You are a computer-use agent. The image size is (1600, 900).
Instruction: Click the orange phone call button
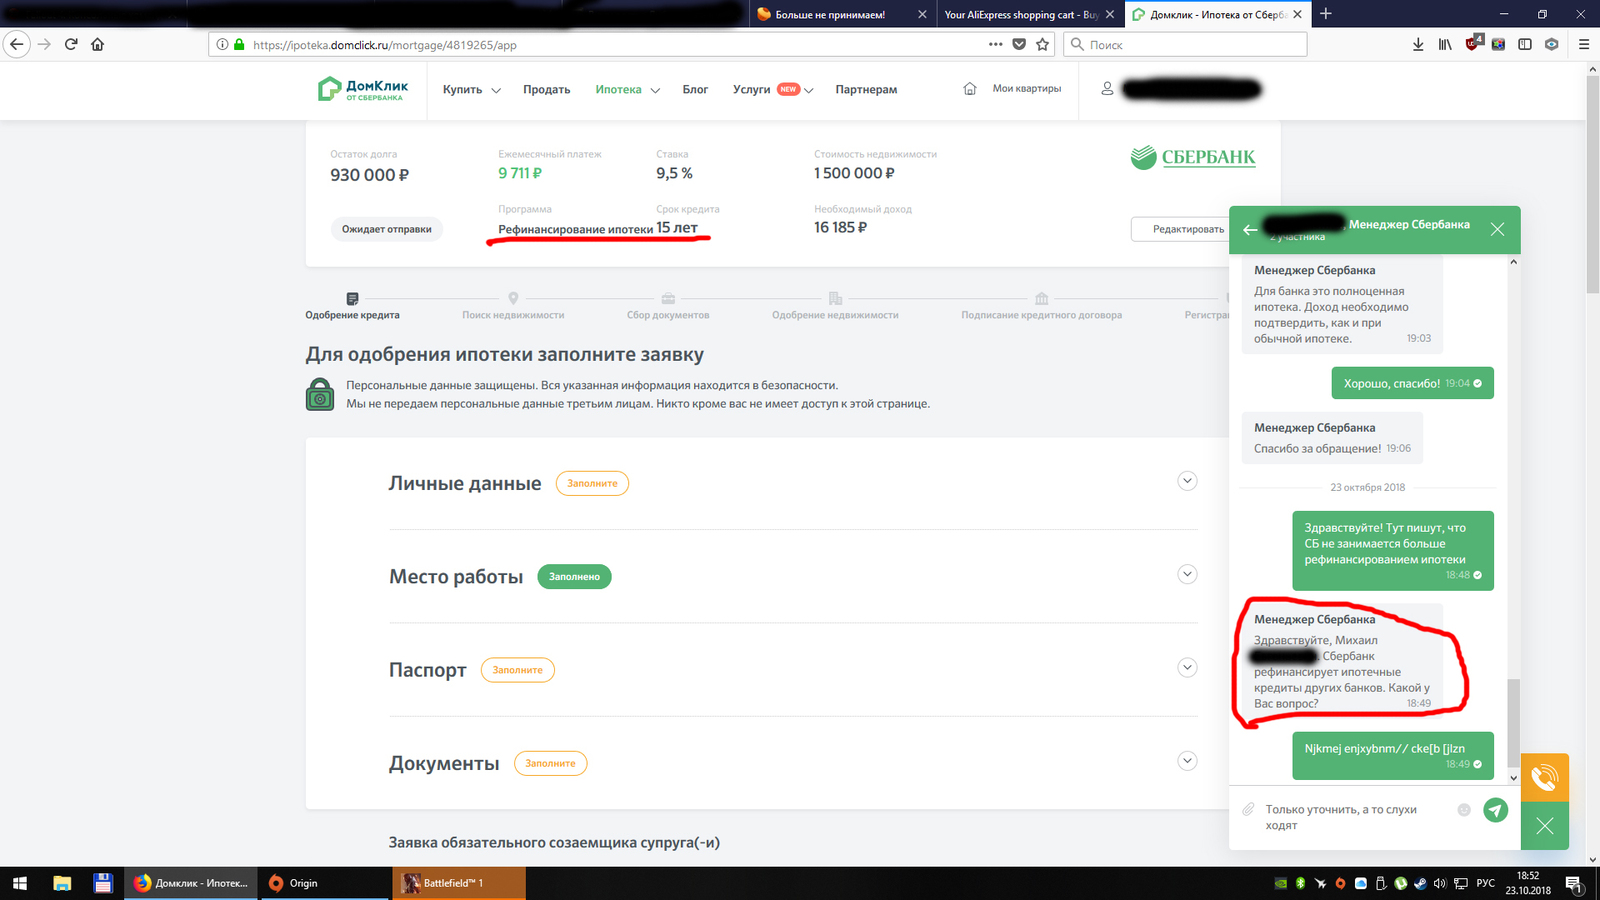coord(1545,777)
